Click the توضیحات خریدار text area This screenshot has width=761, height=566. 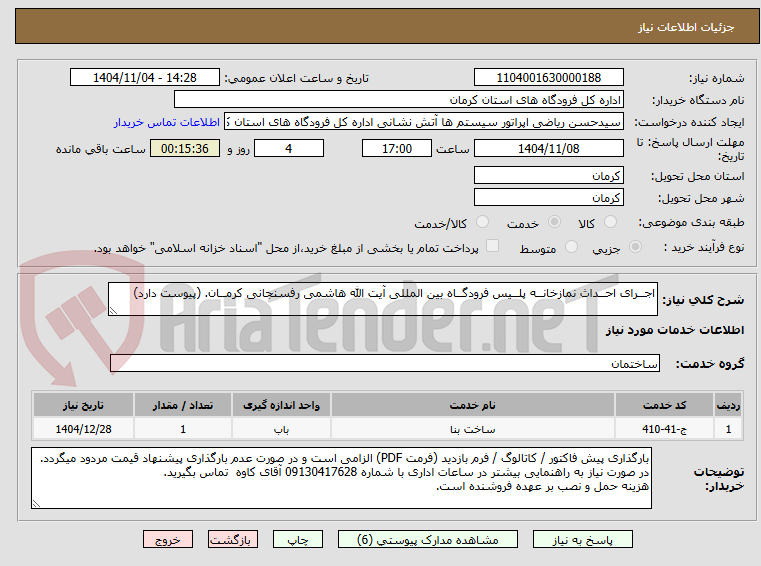[341, 478]
